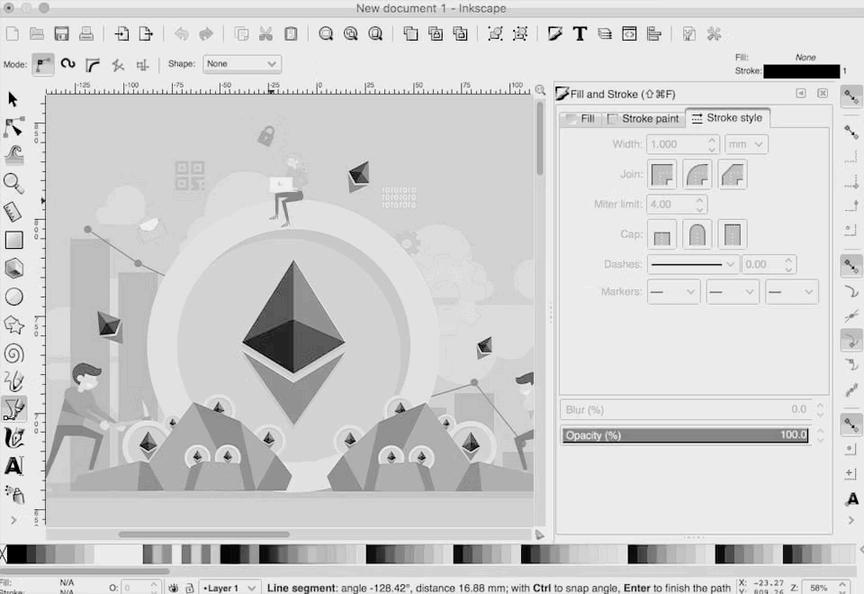Viewport: 864px width, 594px height.
Task: Switch to the Stroke paint tab
Action: [x=643, y=118]
